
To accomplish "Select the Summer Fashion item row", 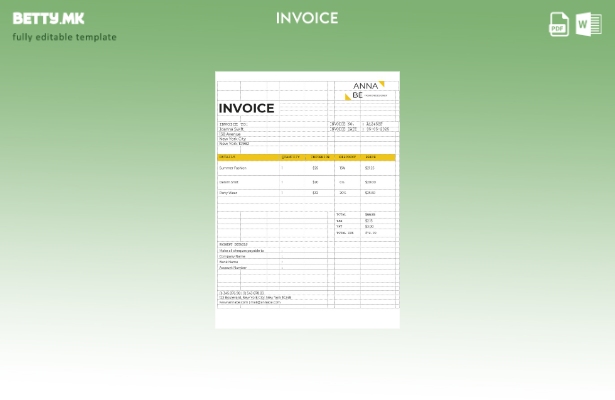I will pyautogui.click(x=233, y=168).
